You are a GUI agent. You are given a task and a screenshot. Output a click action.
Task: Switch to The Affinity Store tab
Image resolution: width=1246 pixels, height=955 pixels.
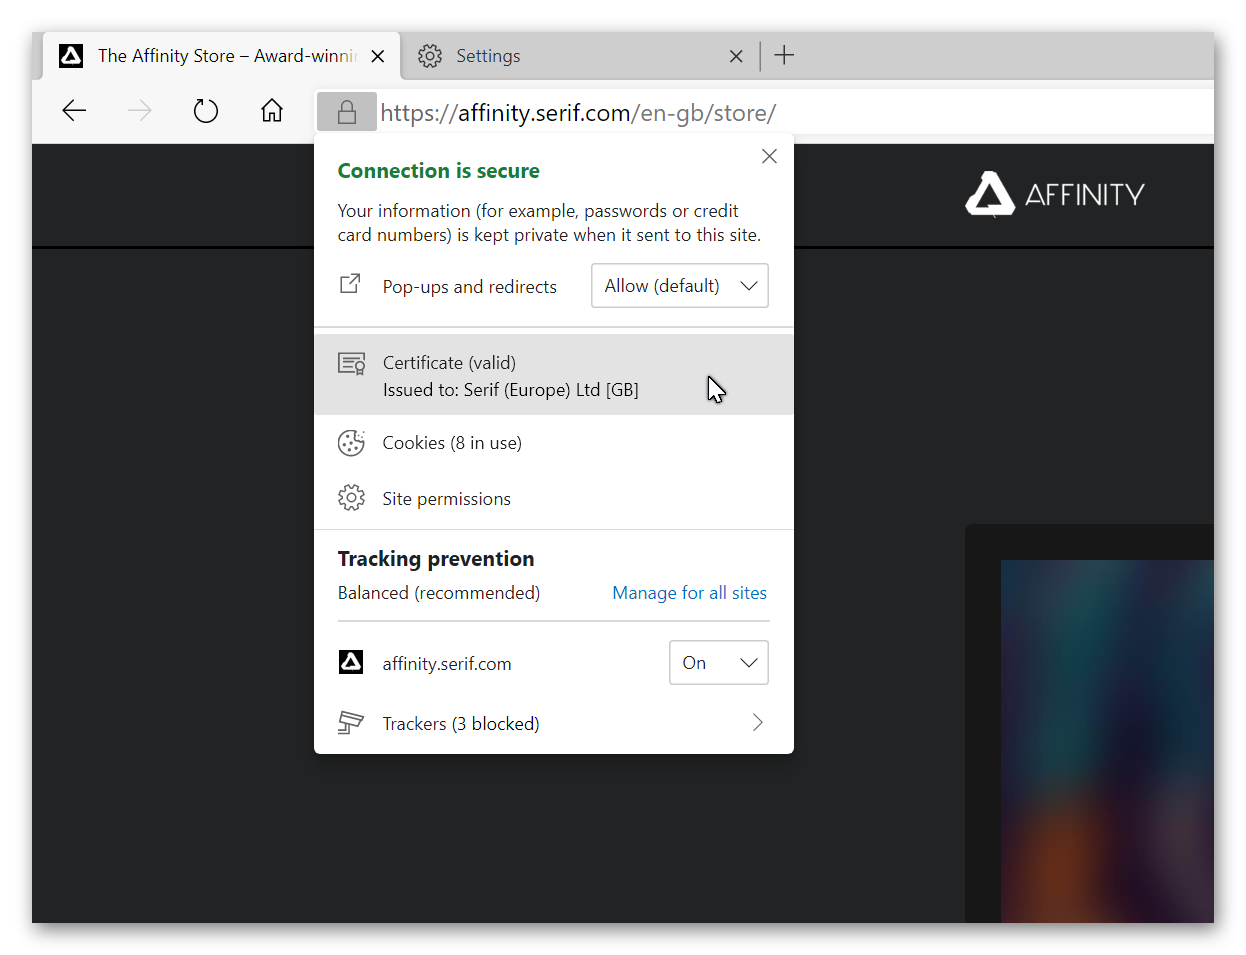[x=221, y=56]
